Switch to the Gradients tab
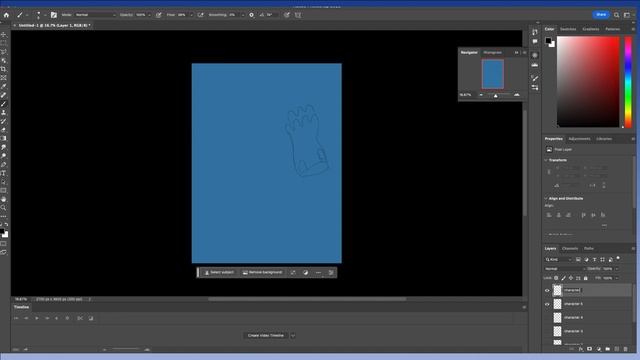640x360 pixels. 591,29
